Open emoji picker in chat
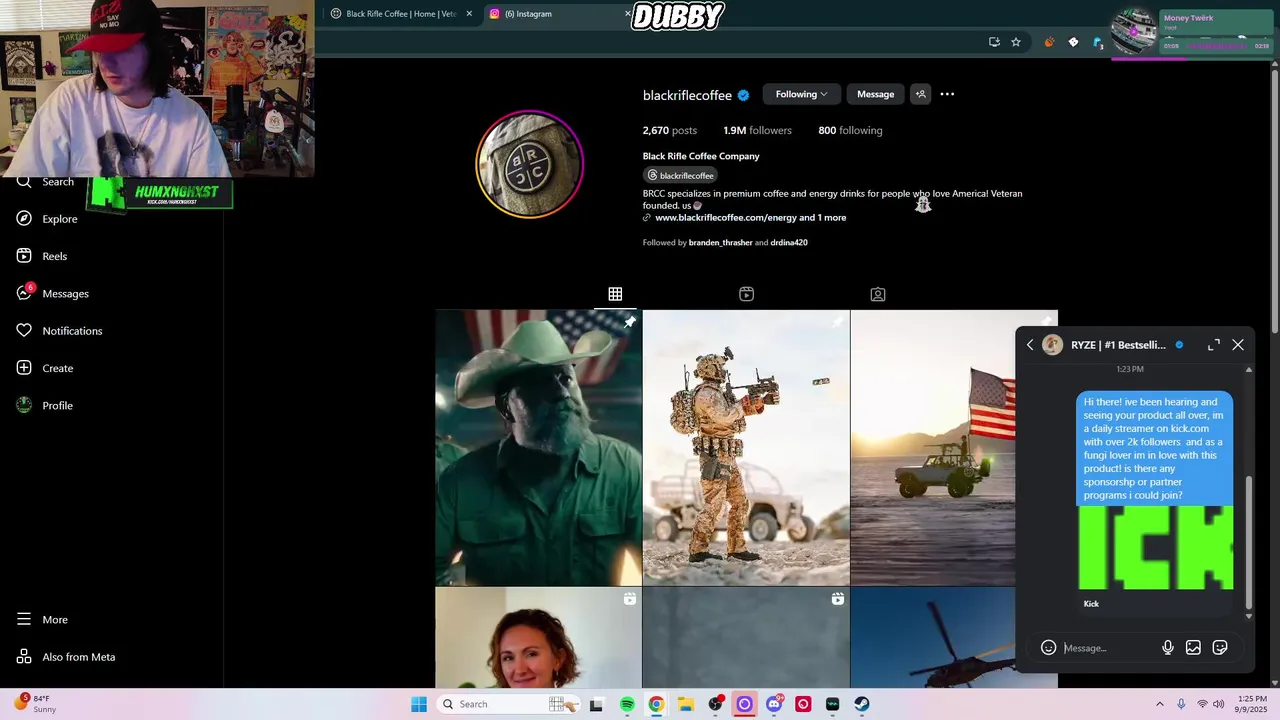 click(1048, 648)
